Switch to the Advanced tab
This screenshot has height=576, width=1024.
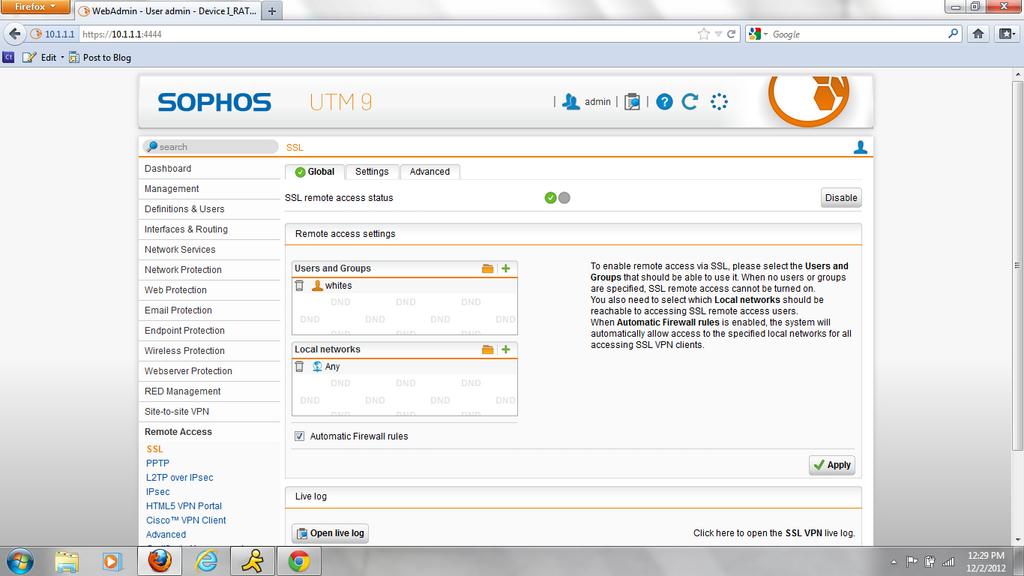(x=430, y=172)
